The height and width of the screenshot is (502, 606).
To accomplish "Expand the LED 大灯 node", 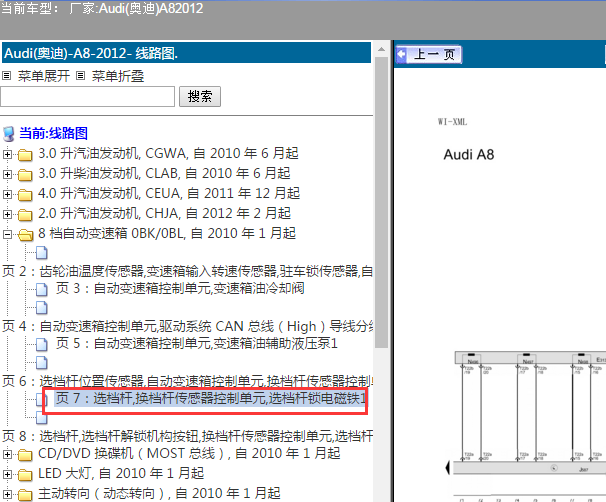I will 7,475.
